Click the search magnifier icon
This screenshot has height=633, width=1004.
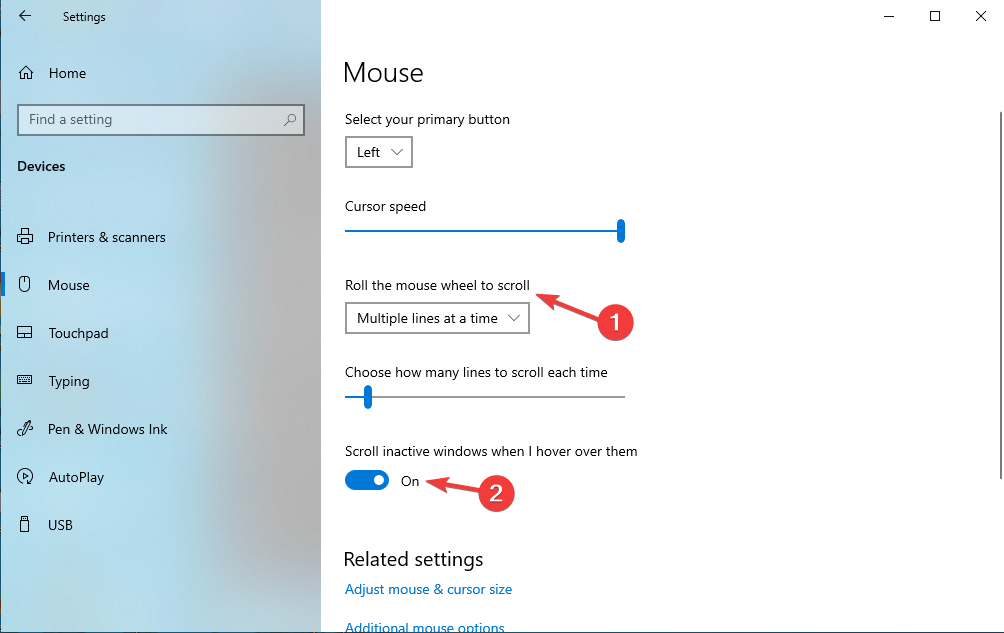(290, 120)
